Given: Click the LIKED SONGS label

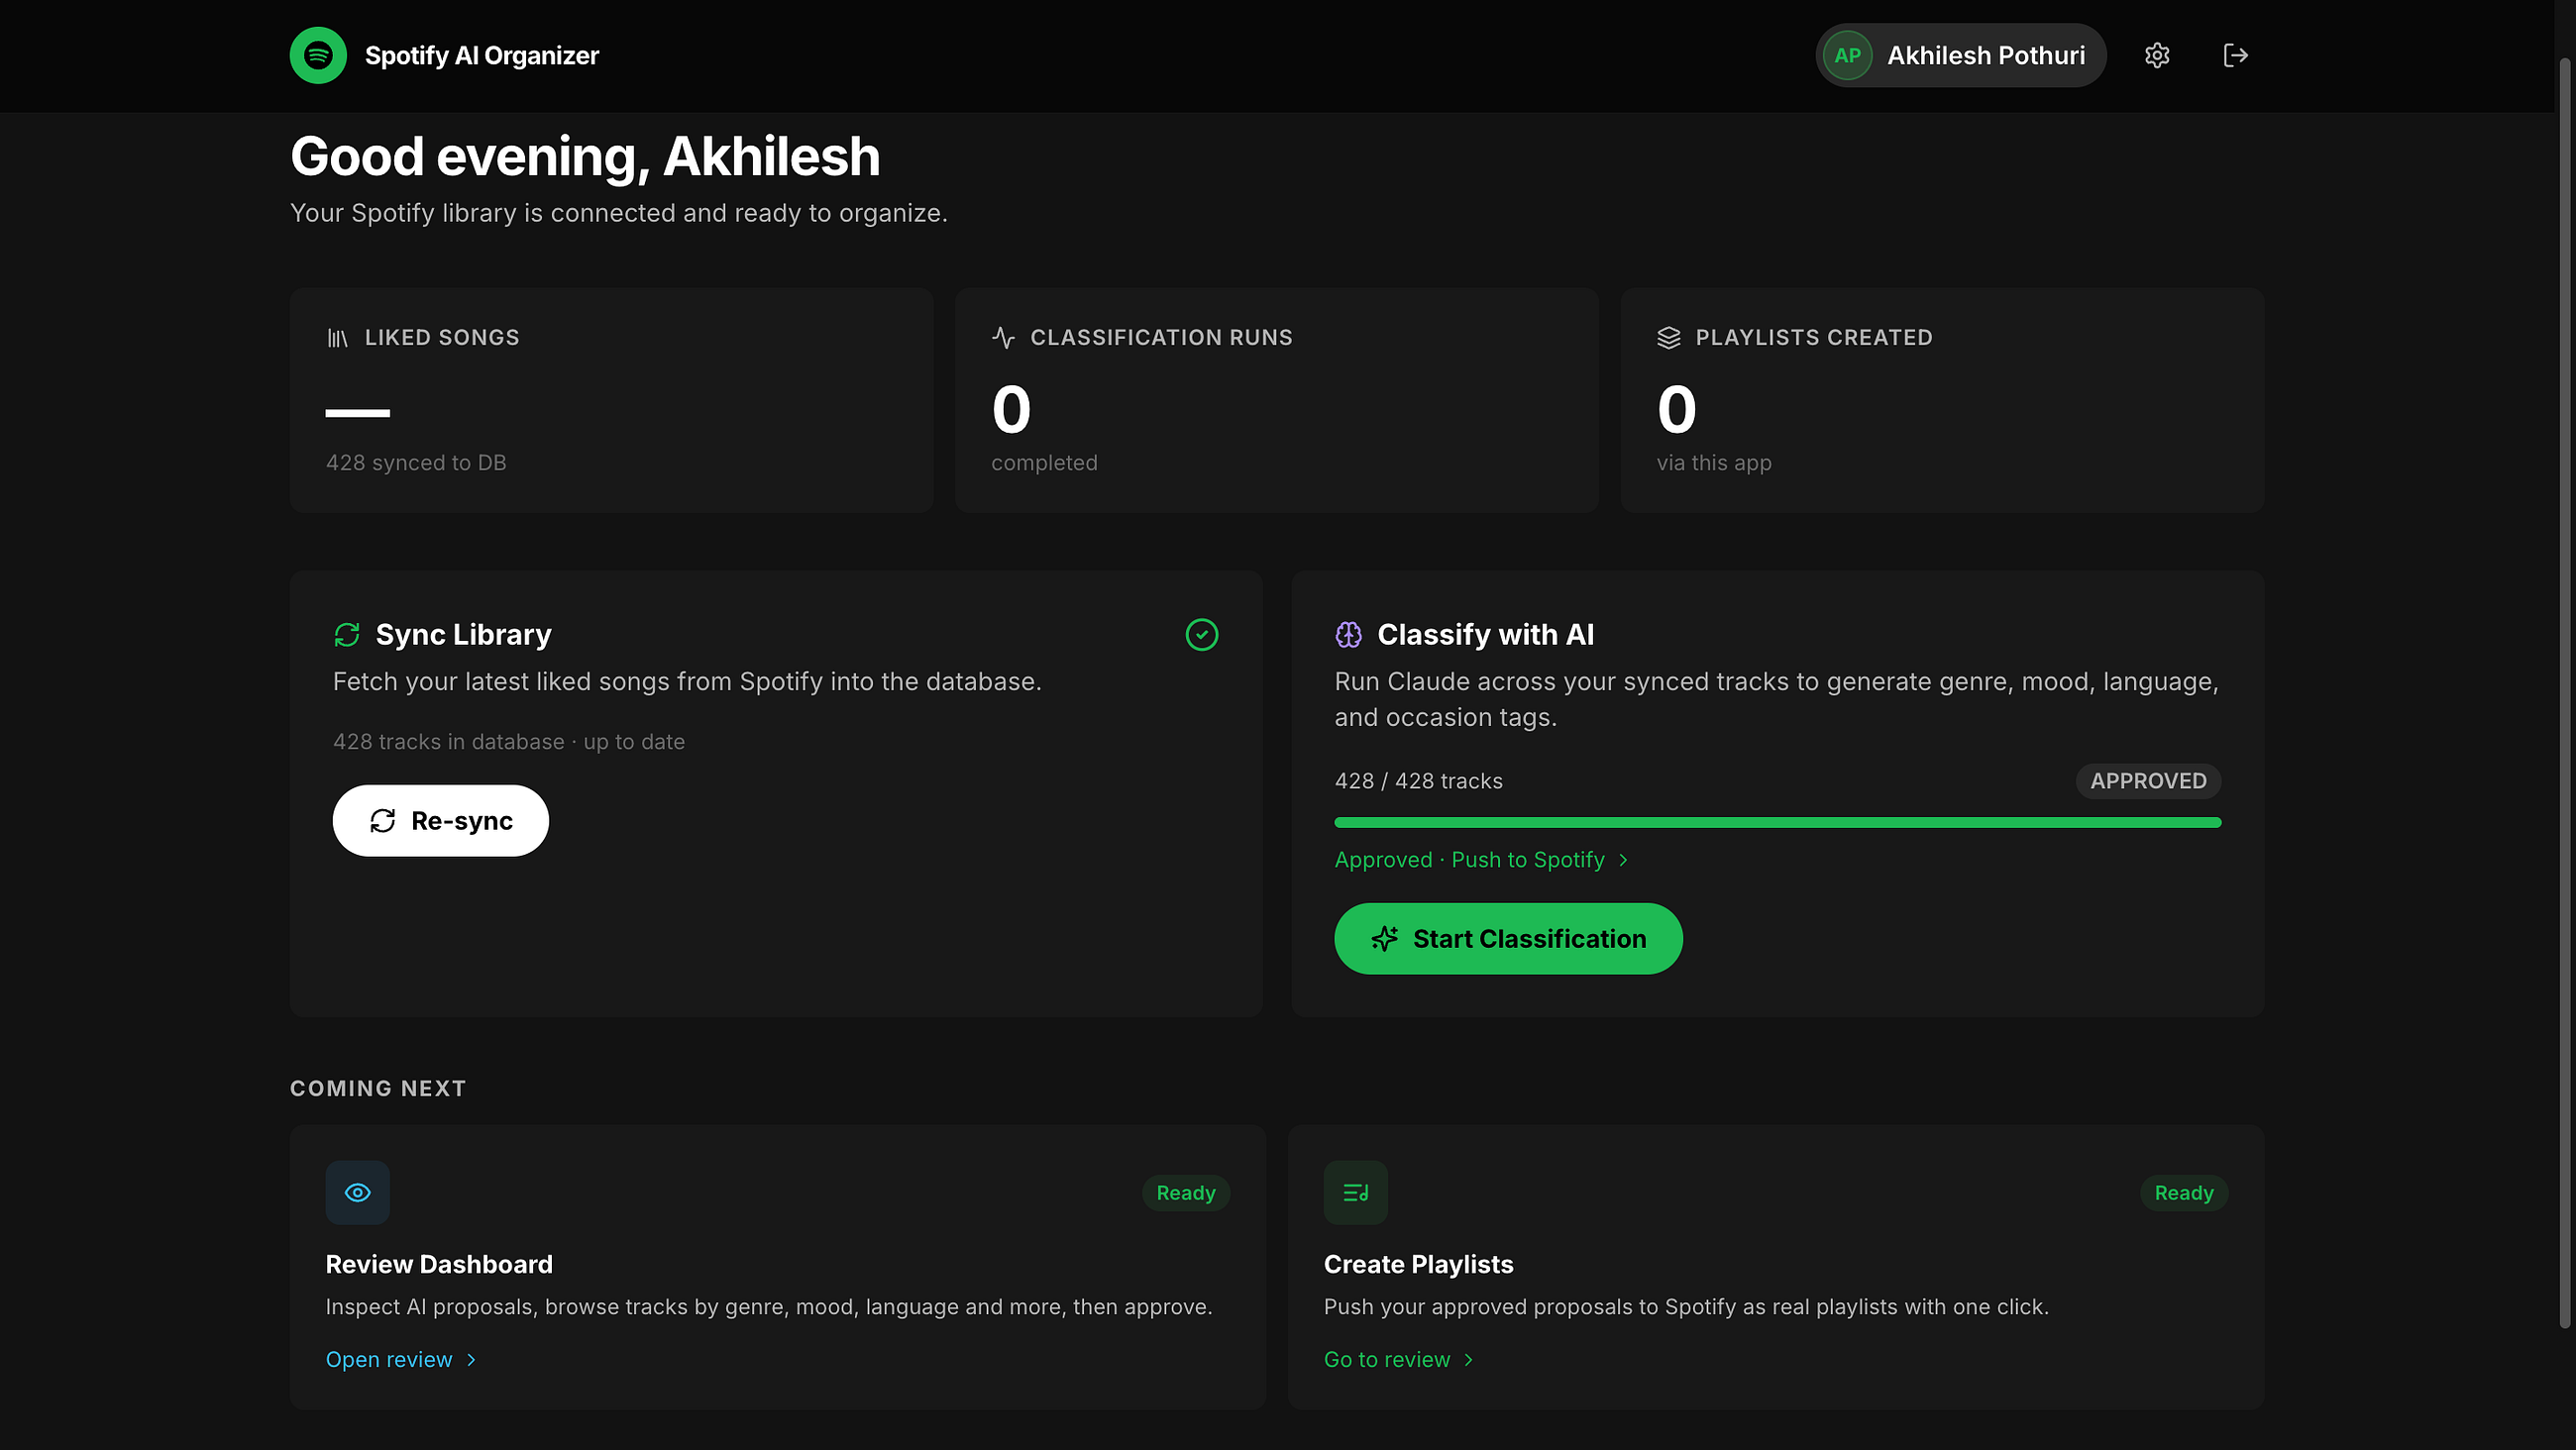Looking at the screenshot, I should pyautogui.click(x=442, y=338).
